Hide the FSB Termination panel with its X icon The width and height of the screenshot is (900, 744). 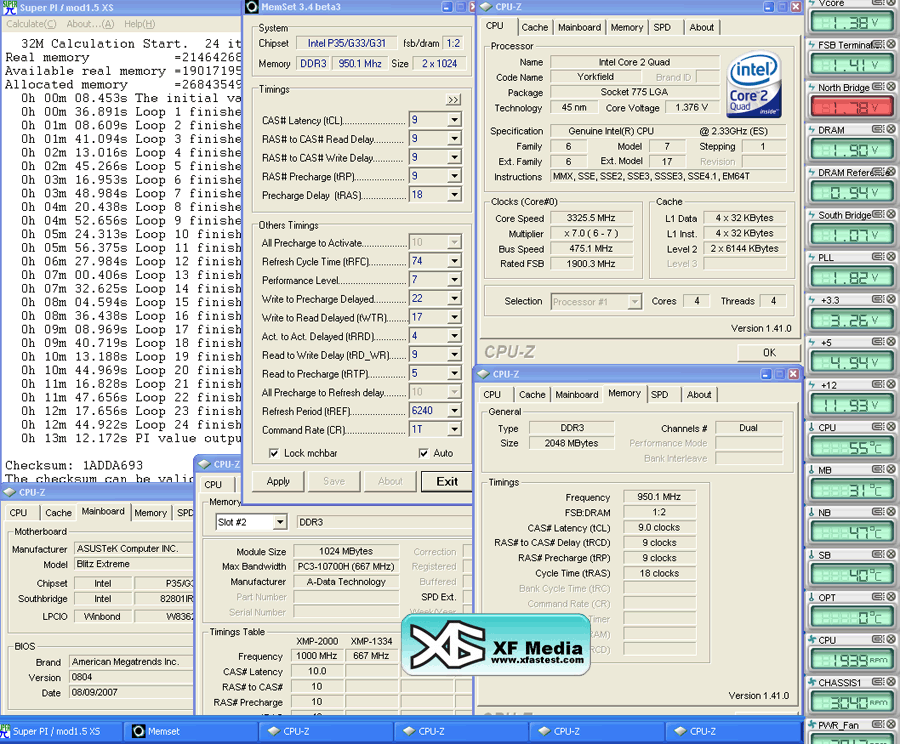pos(891,44)
